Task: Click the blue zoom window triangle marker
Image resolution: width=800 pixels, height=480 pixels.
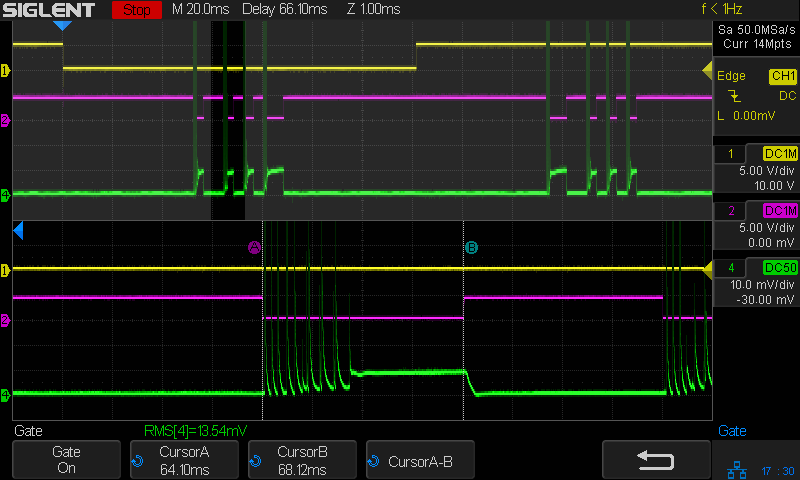Action: [17, 232]
